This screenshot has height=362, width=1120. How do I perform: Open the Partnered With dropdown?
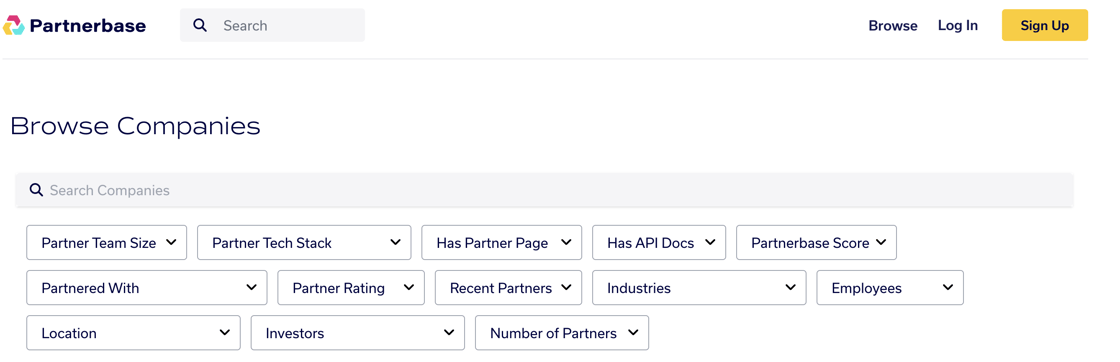coord(146,288)
